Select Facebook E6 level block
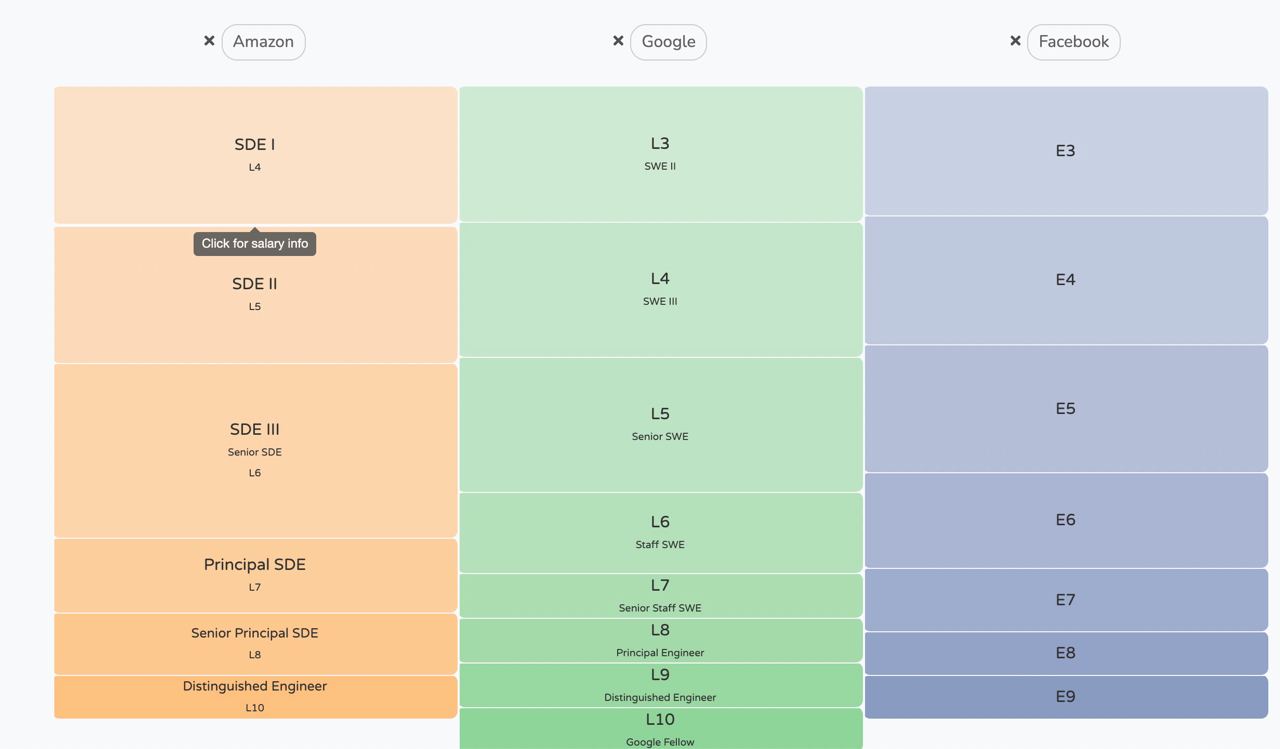This screenshot has width=1280, height=749. [x=1066, y=521]
